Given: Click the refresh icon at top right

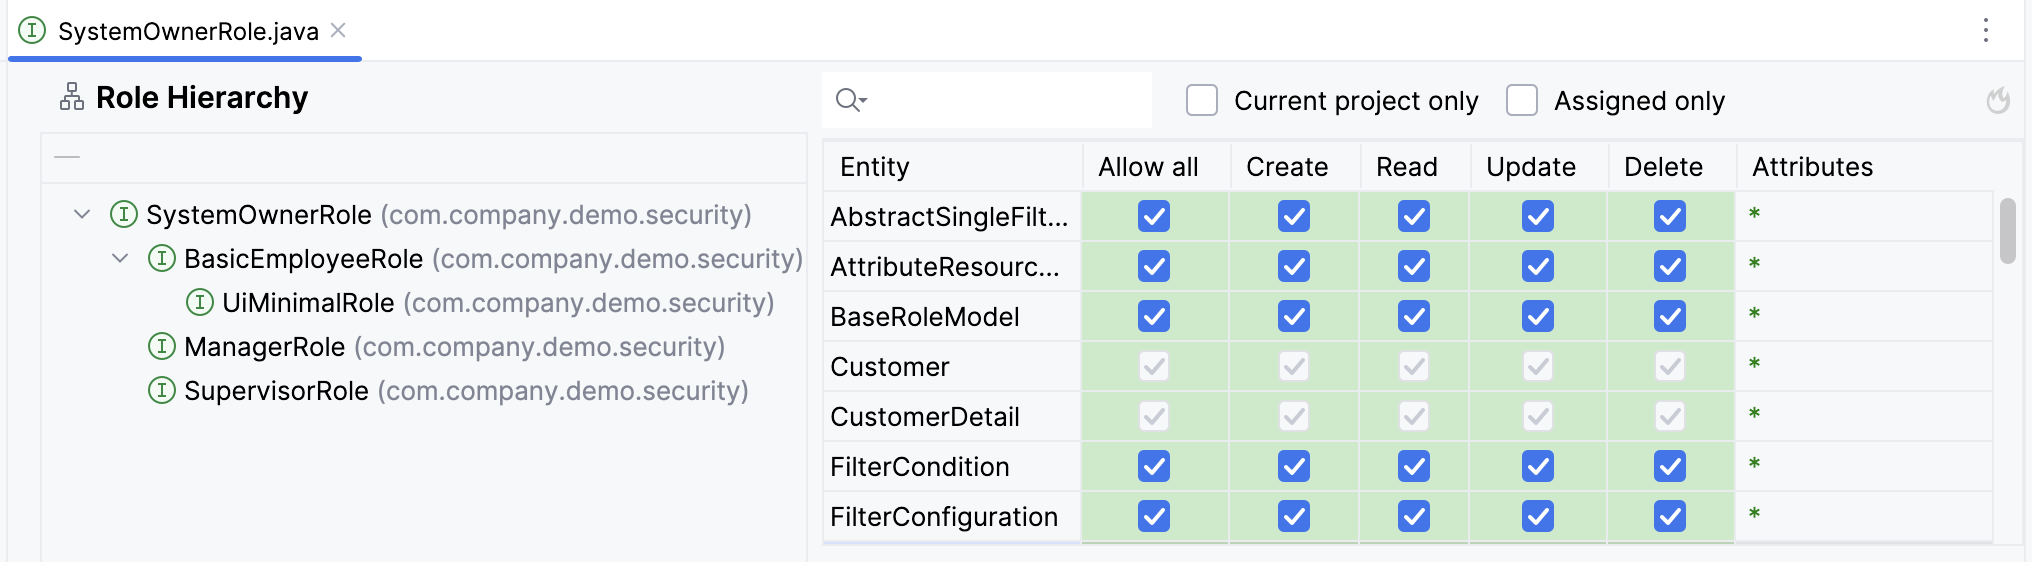Looking at the screenshot, I should 1997,101.
